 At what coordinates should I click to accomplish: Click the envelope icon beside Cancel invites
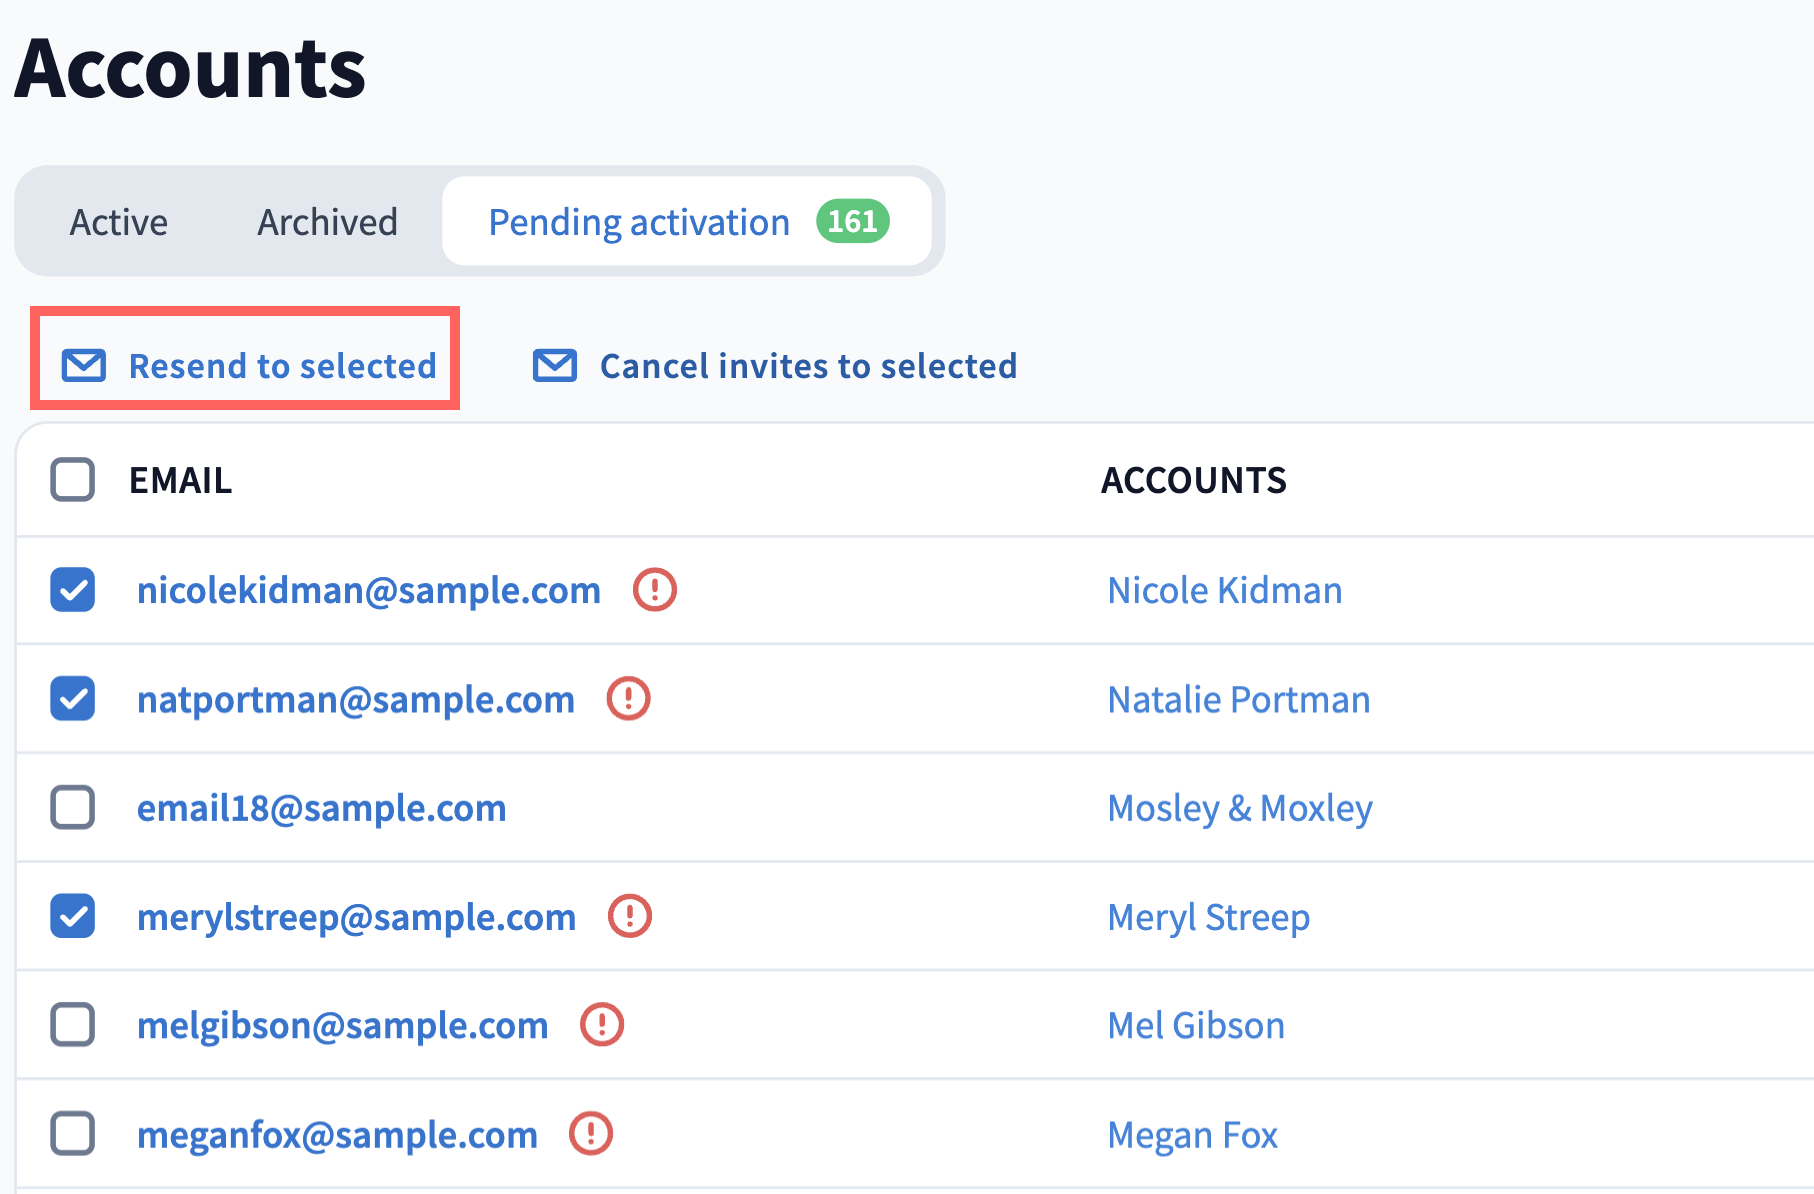555,366
